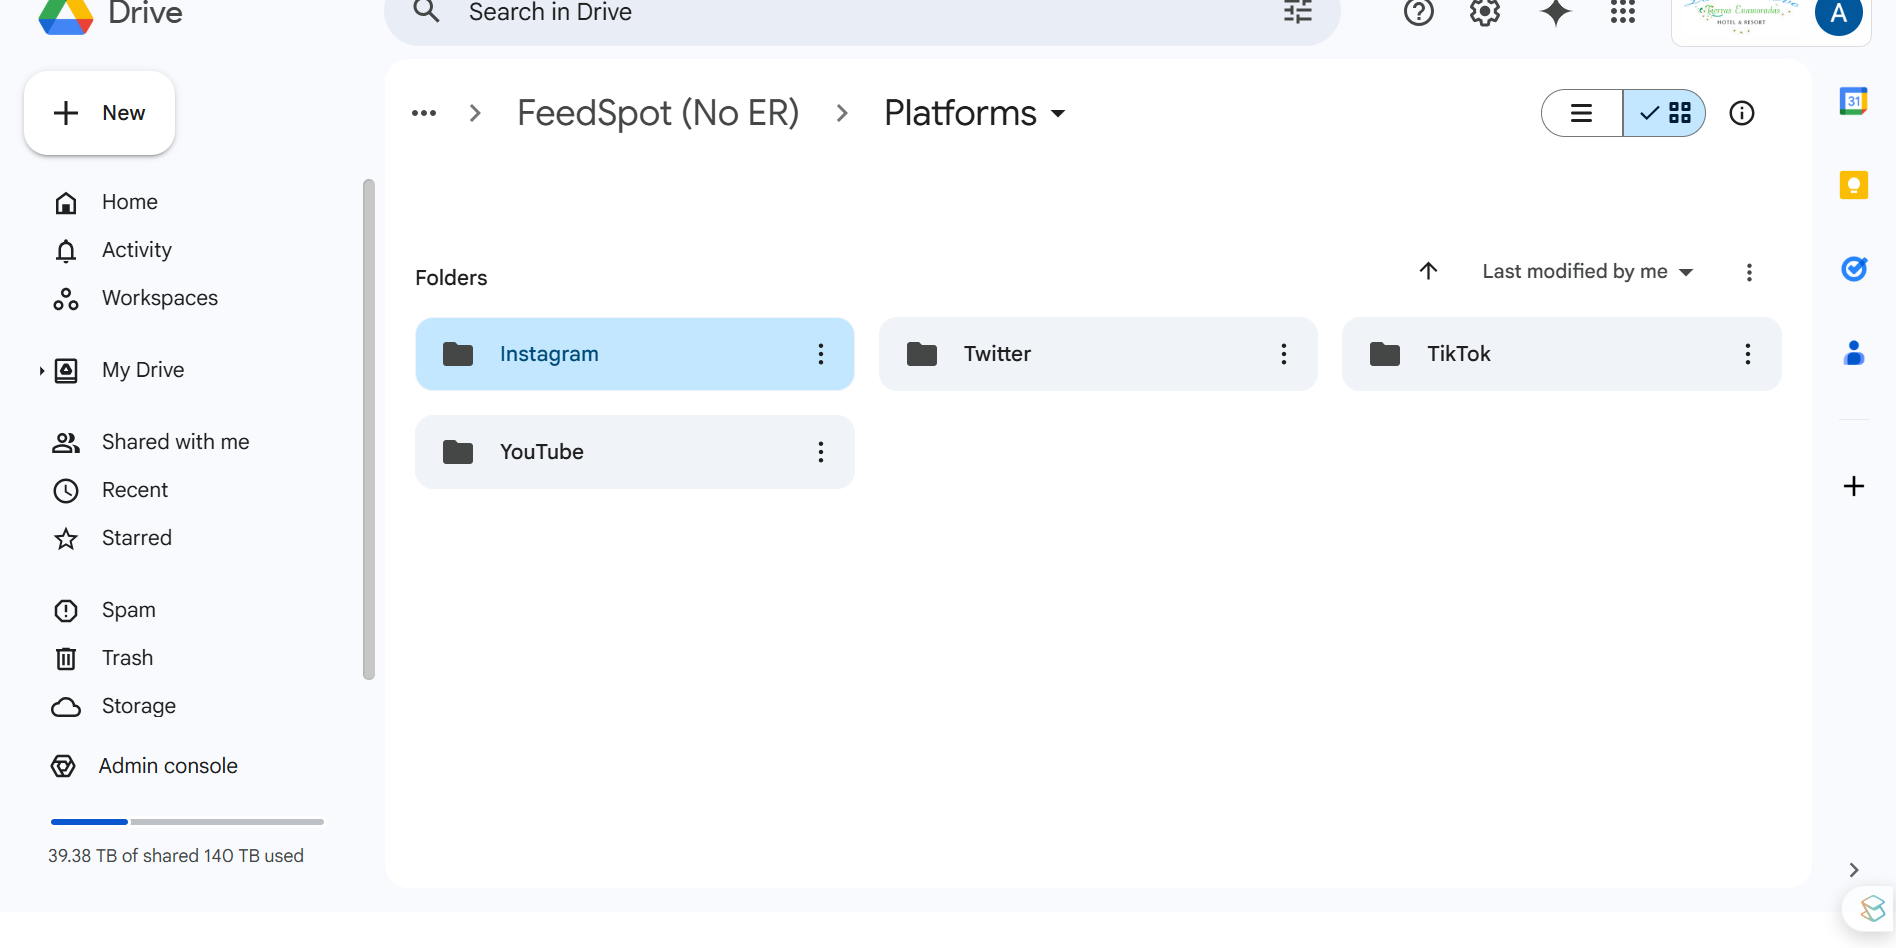This screenshot has height=948, width=1896.
Task: Hide the side panel chevron
Action: pos(1854,870)
